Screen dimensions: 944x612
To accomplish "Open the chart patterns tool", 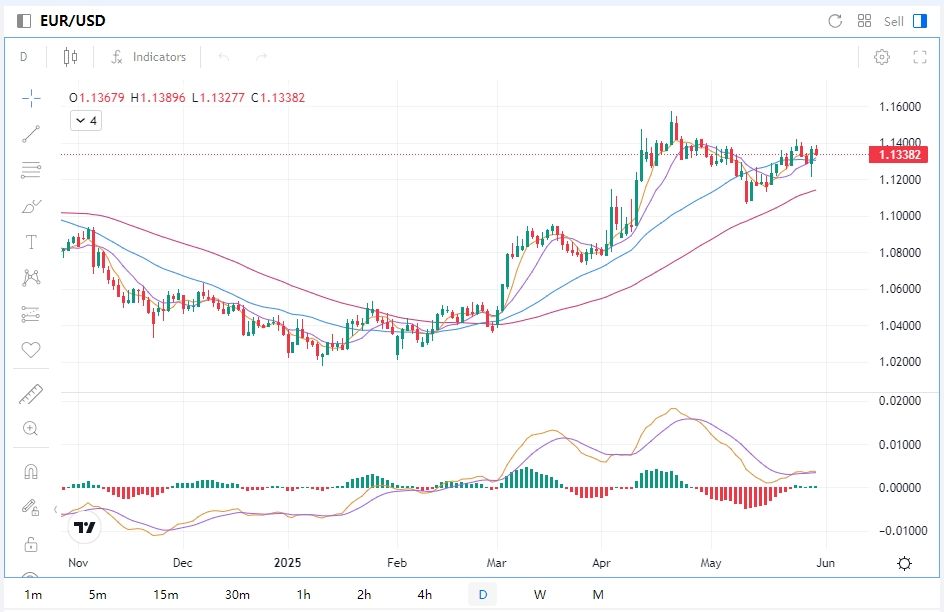I will 31,278.
